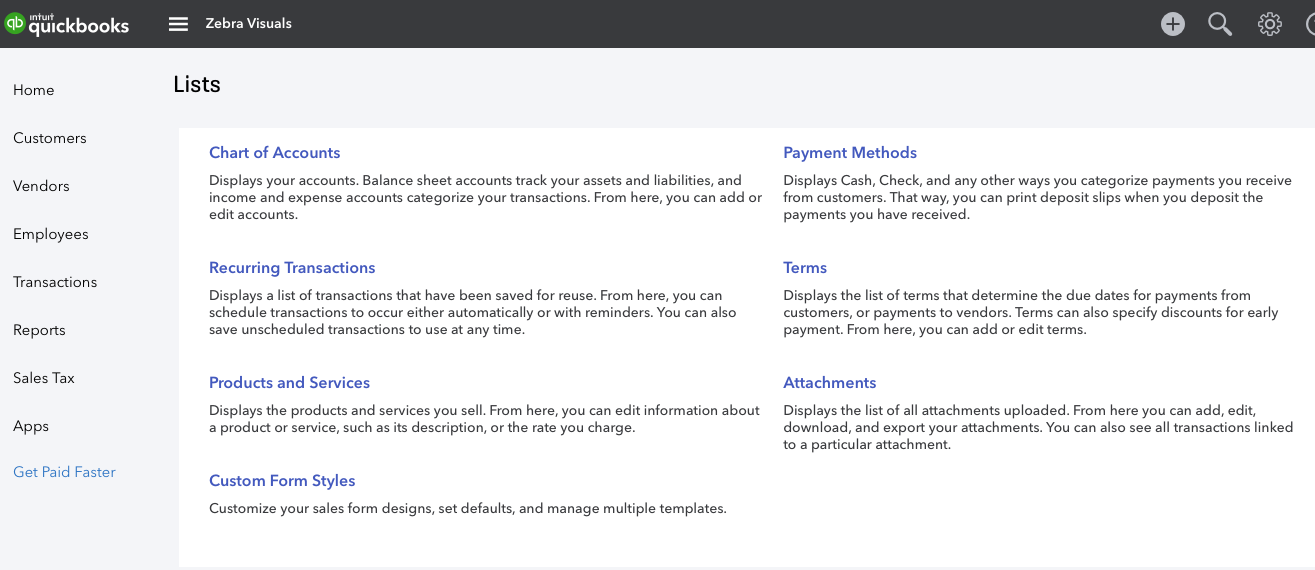The height and width of the screenshot is (570, 1315).
Task: Open the Terms list
Action: [x=805, y=268]
